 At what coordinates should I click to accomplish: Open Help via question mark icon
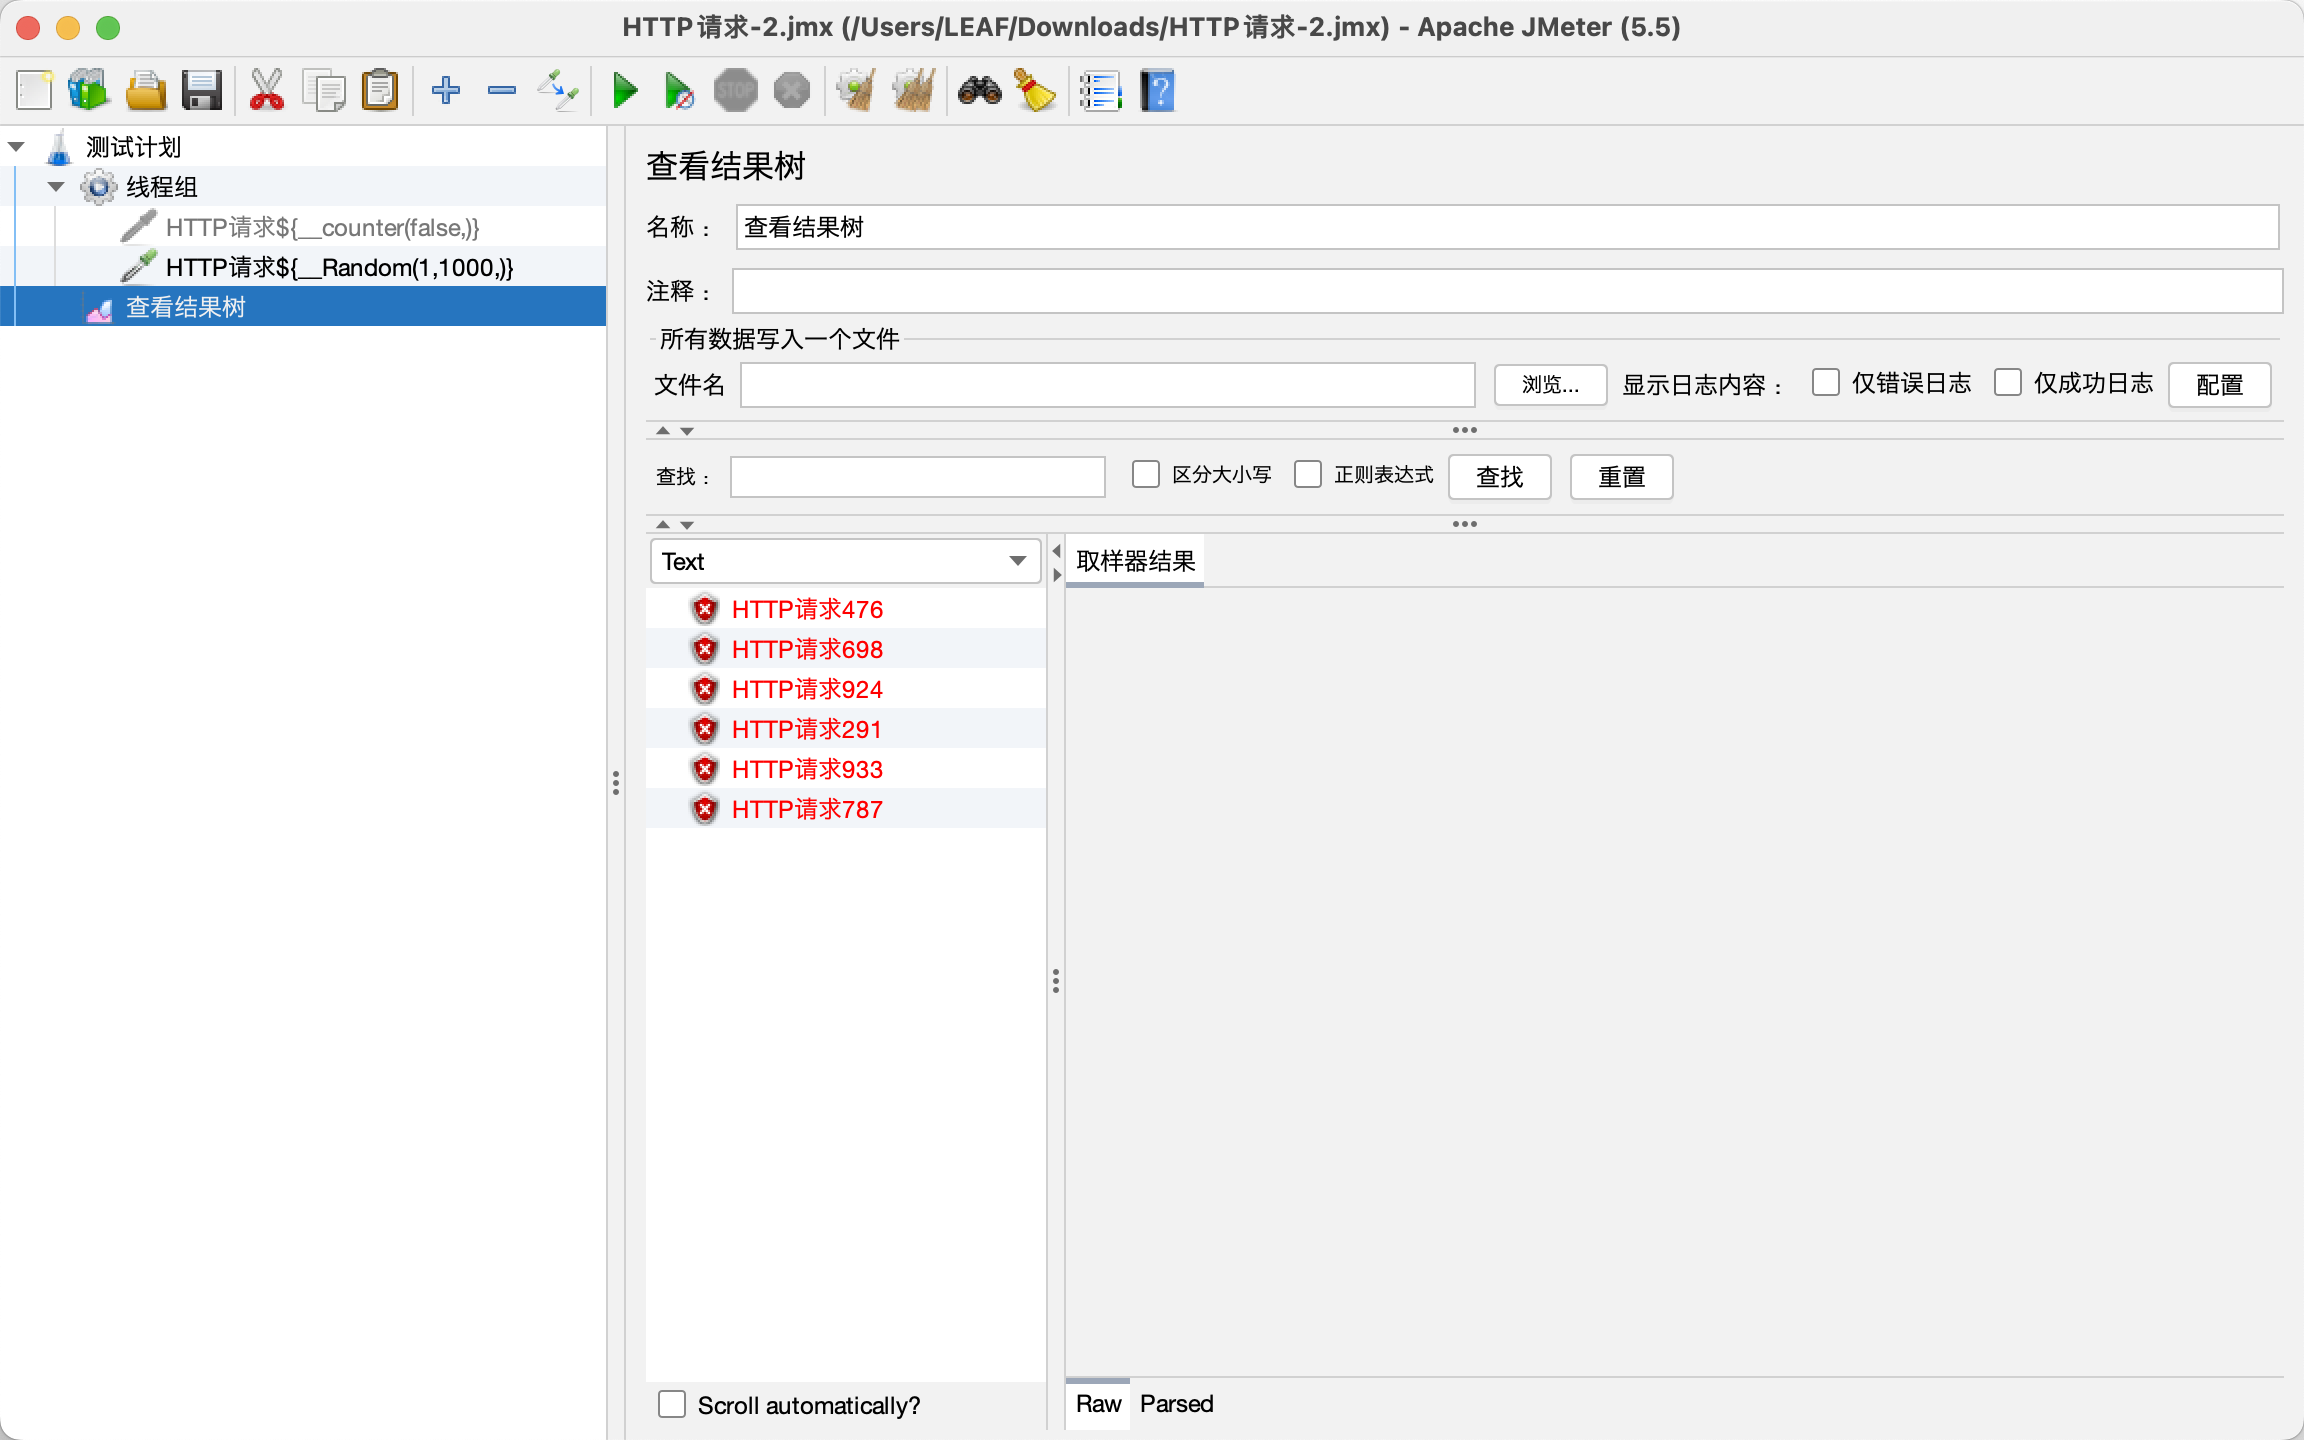(1157, 91)
